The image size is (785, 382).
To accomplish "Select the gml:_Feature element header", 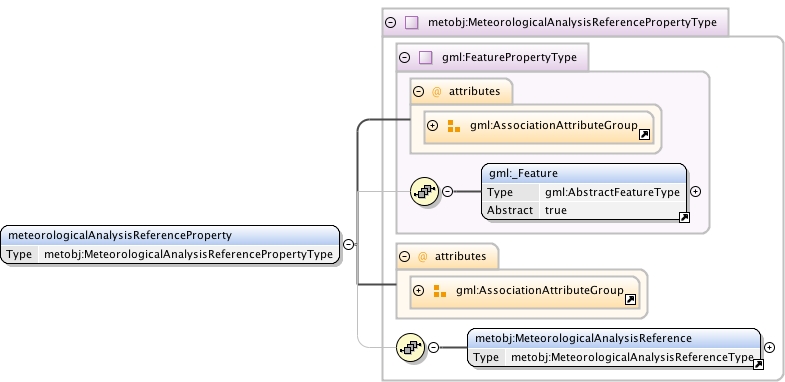I will [584, 173].
